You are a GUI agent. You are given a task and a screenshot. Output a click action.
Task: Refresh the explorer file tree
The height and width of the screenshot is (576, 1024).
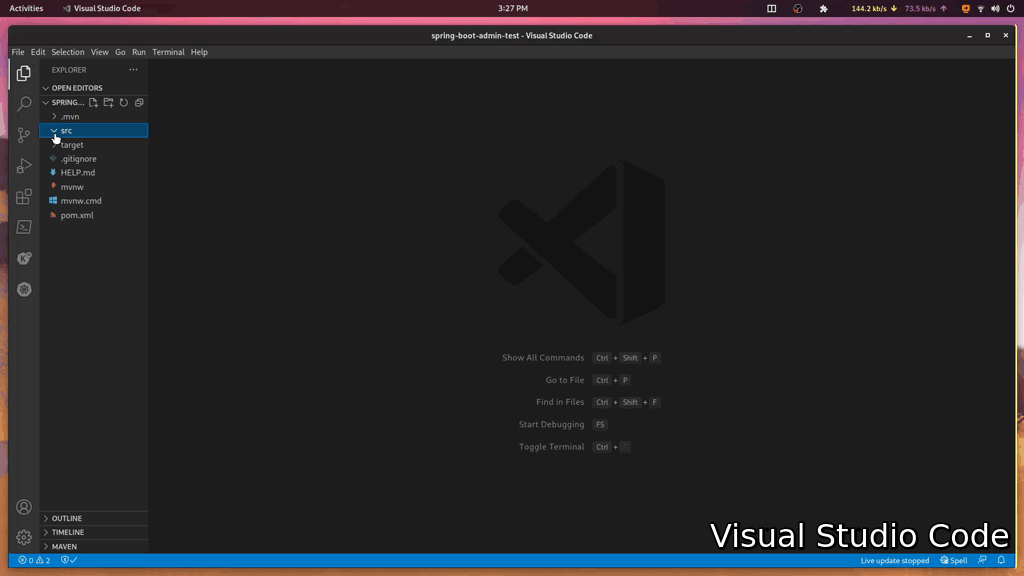coord(124,102)
